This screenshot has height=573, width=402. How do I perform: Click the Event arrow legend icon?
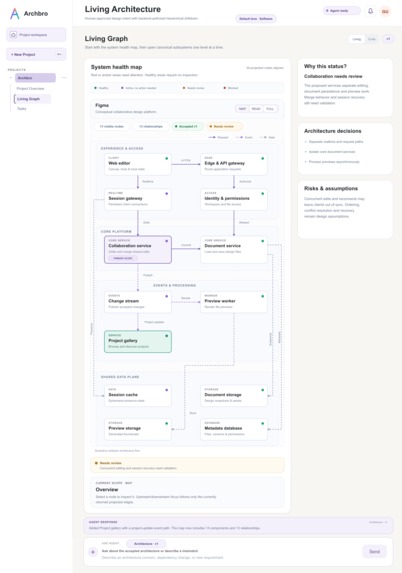[x=239, y=137]
